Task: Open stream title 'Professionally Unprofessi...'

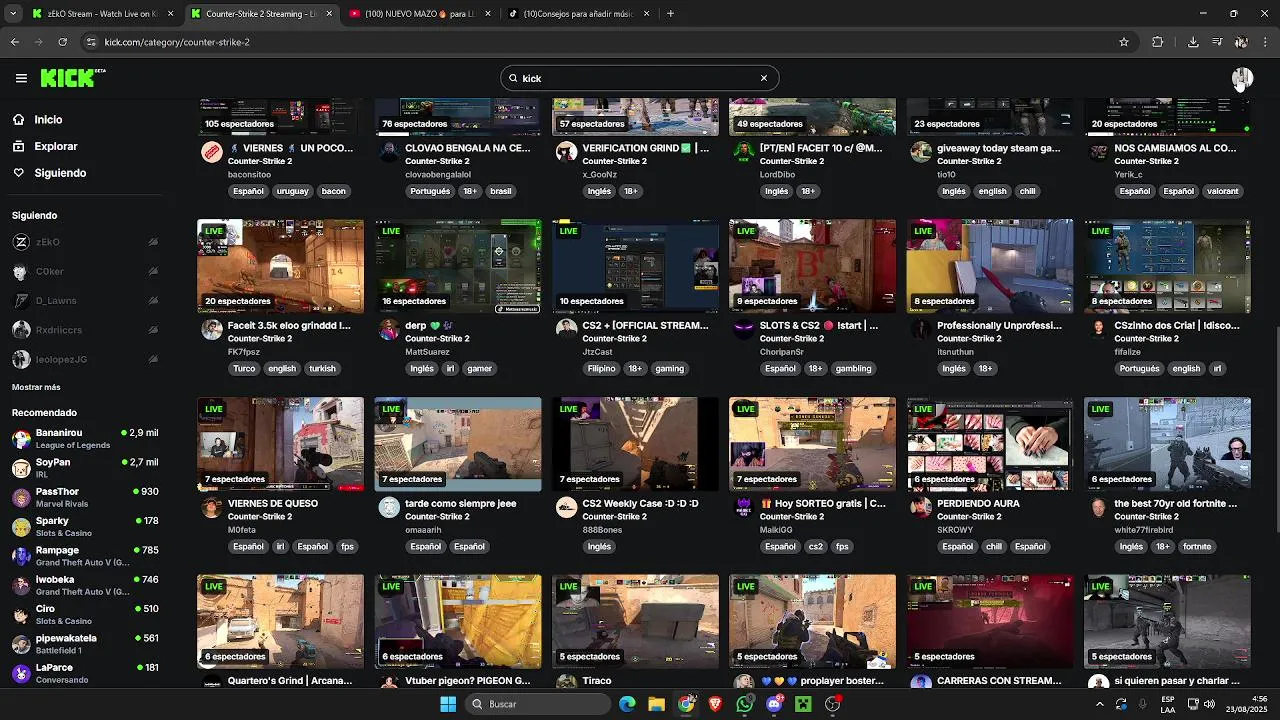Action: (999, 326)
